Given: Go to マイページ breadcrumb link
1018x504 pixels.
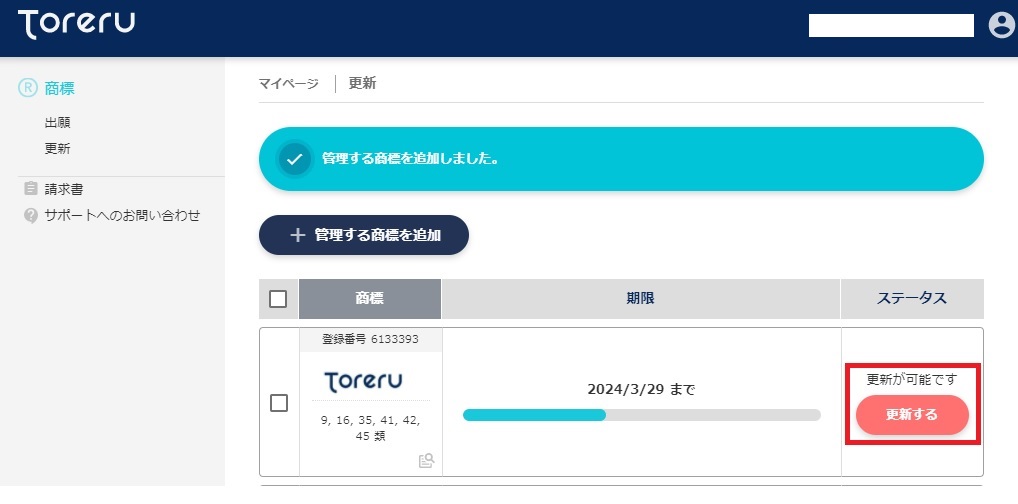Looking at the screenshot, I should 288,83.
